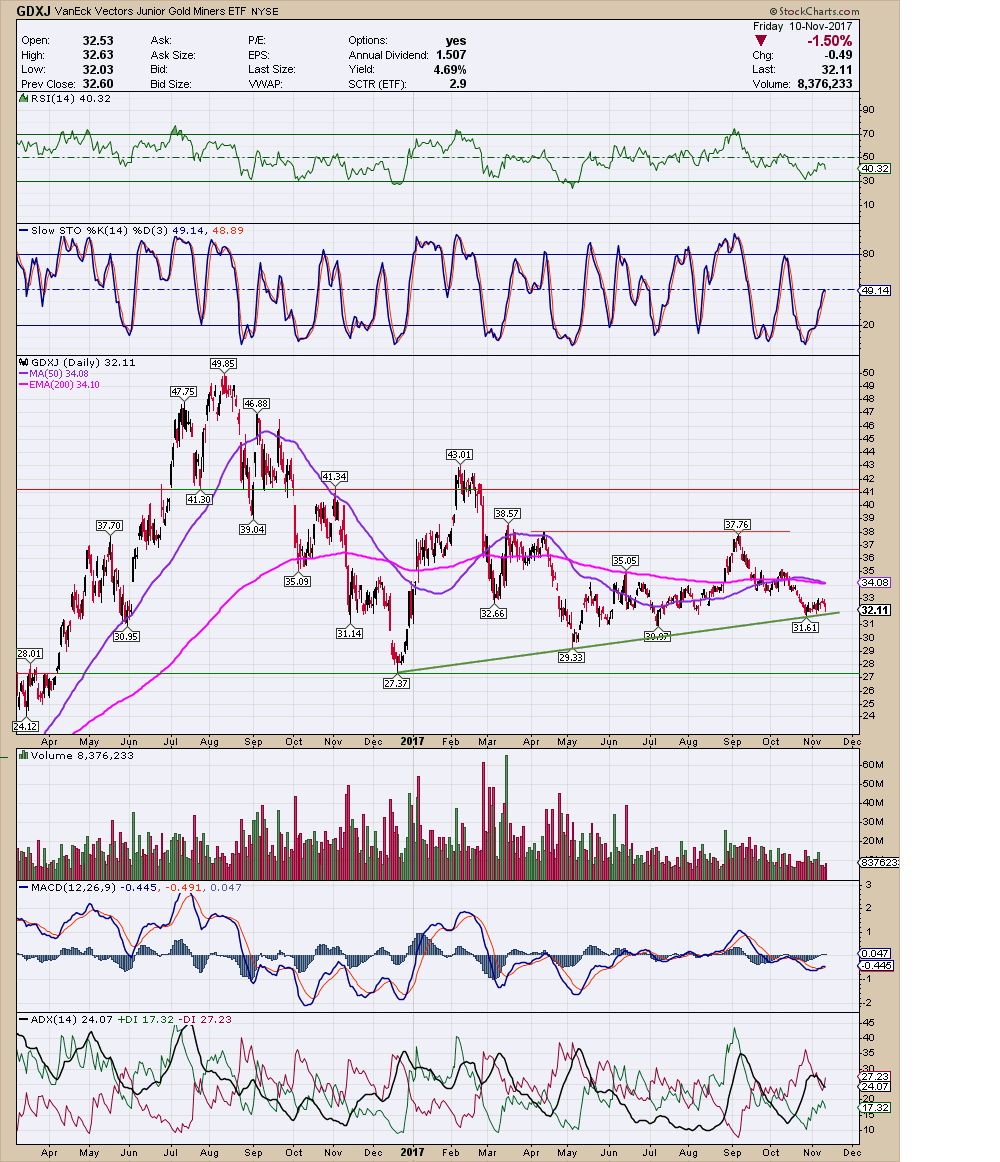Click the red down-triangle change indicator

760,41
